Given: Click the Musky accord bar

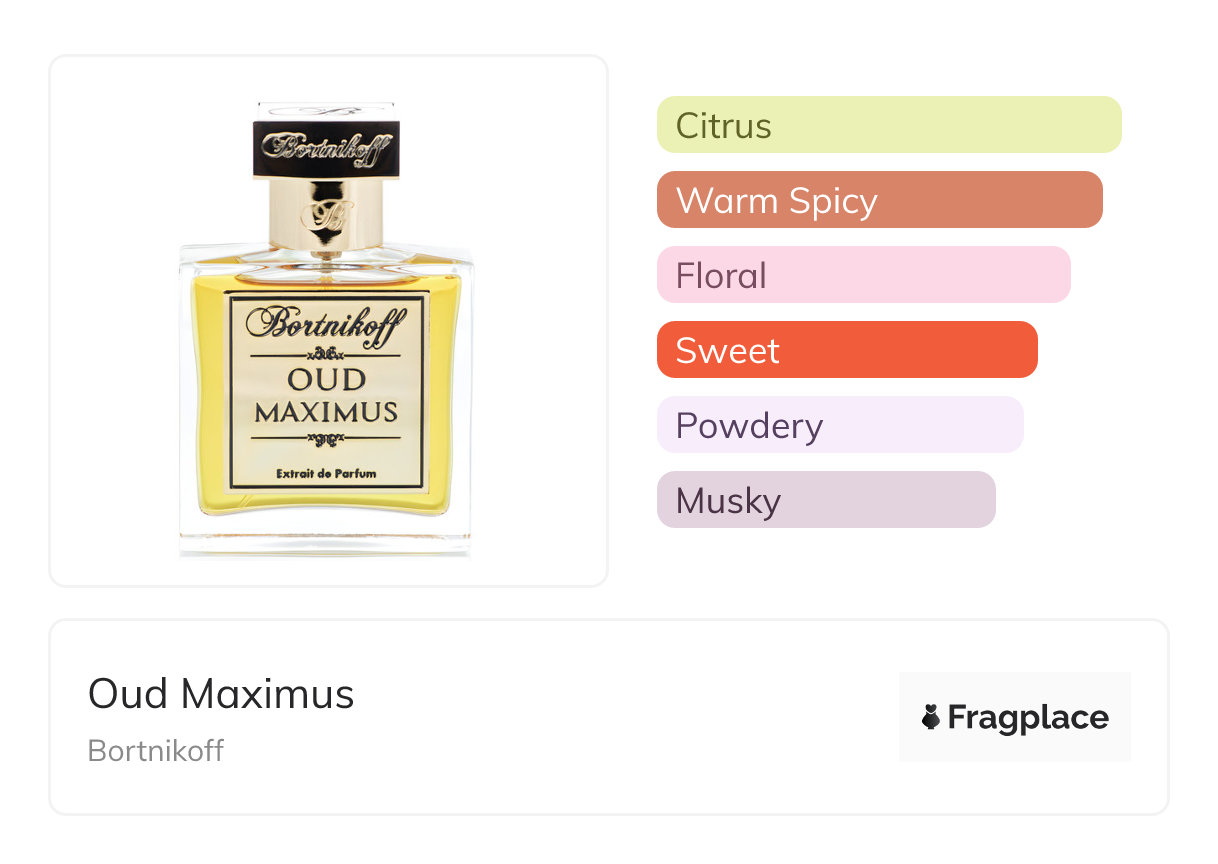Looking at the screenshot, I should [825, 500].
